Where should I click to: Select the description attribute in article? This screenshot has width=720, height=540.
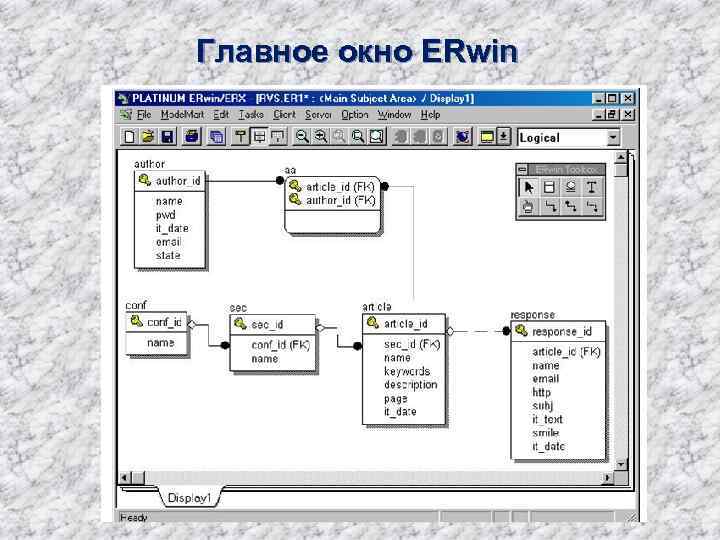tap(411, 385)
